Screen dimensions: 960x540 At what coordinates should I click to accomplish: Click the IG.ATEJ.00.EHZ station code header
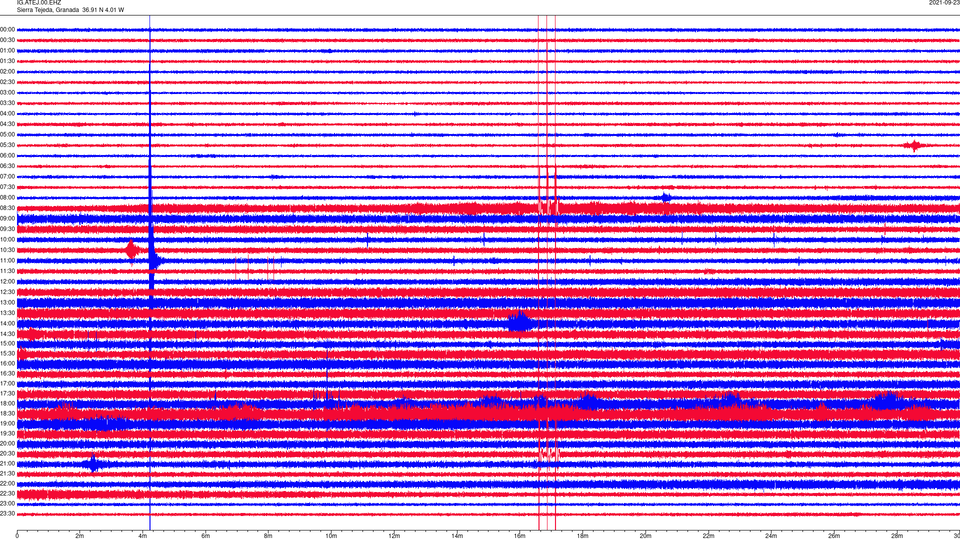tap(39, 3)
